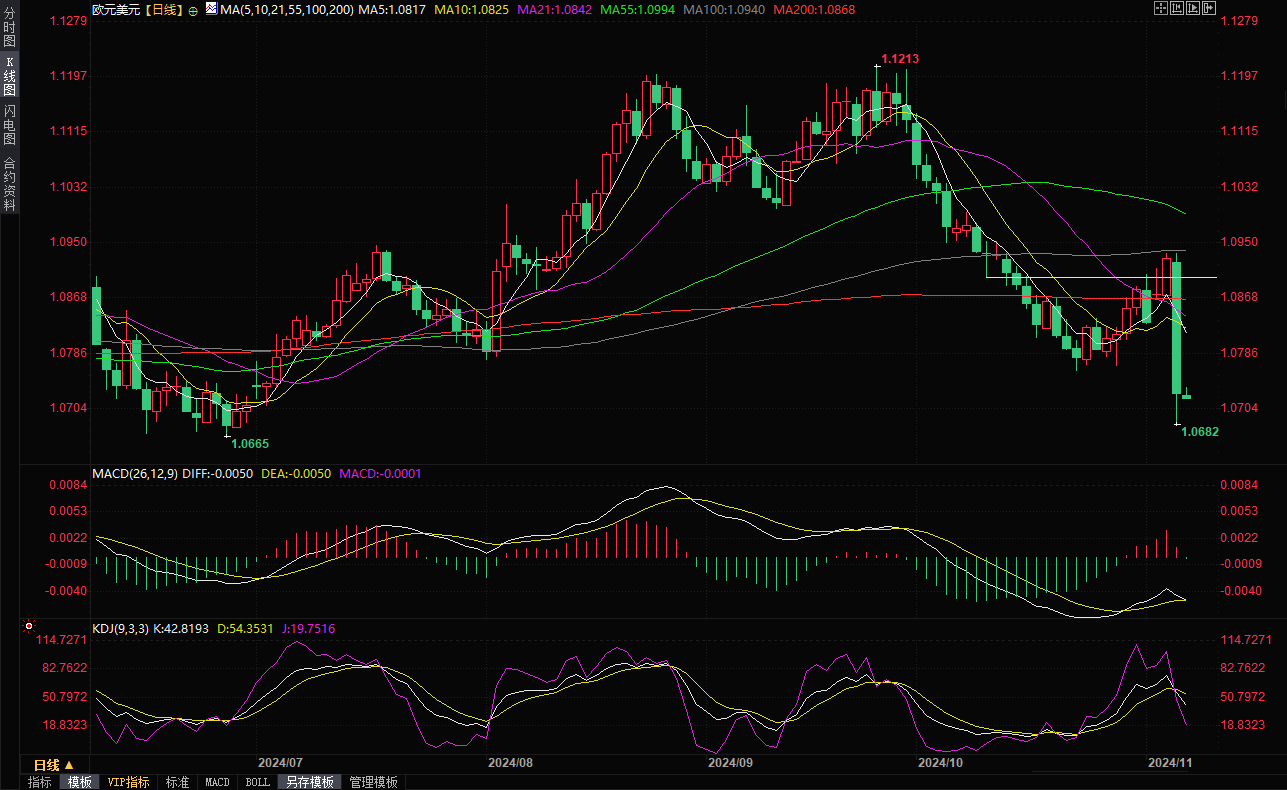
Task: Apply the BOLL template
Action: click(257, 782)
